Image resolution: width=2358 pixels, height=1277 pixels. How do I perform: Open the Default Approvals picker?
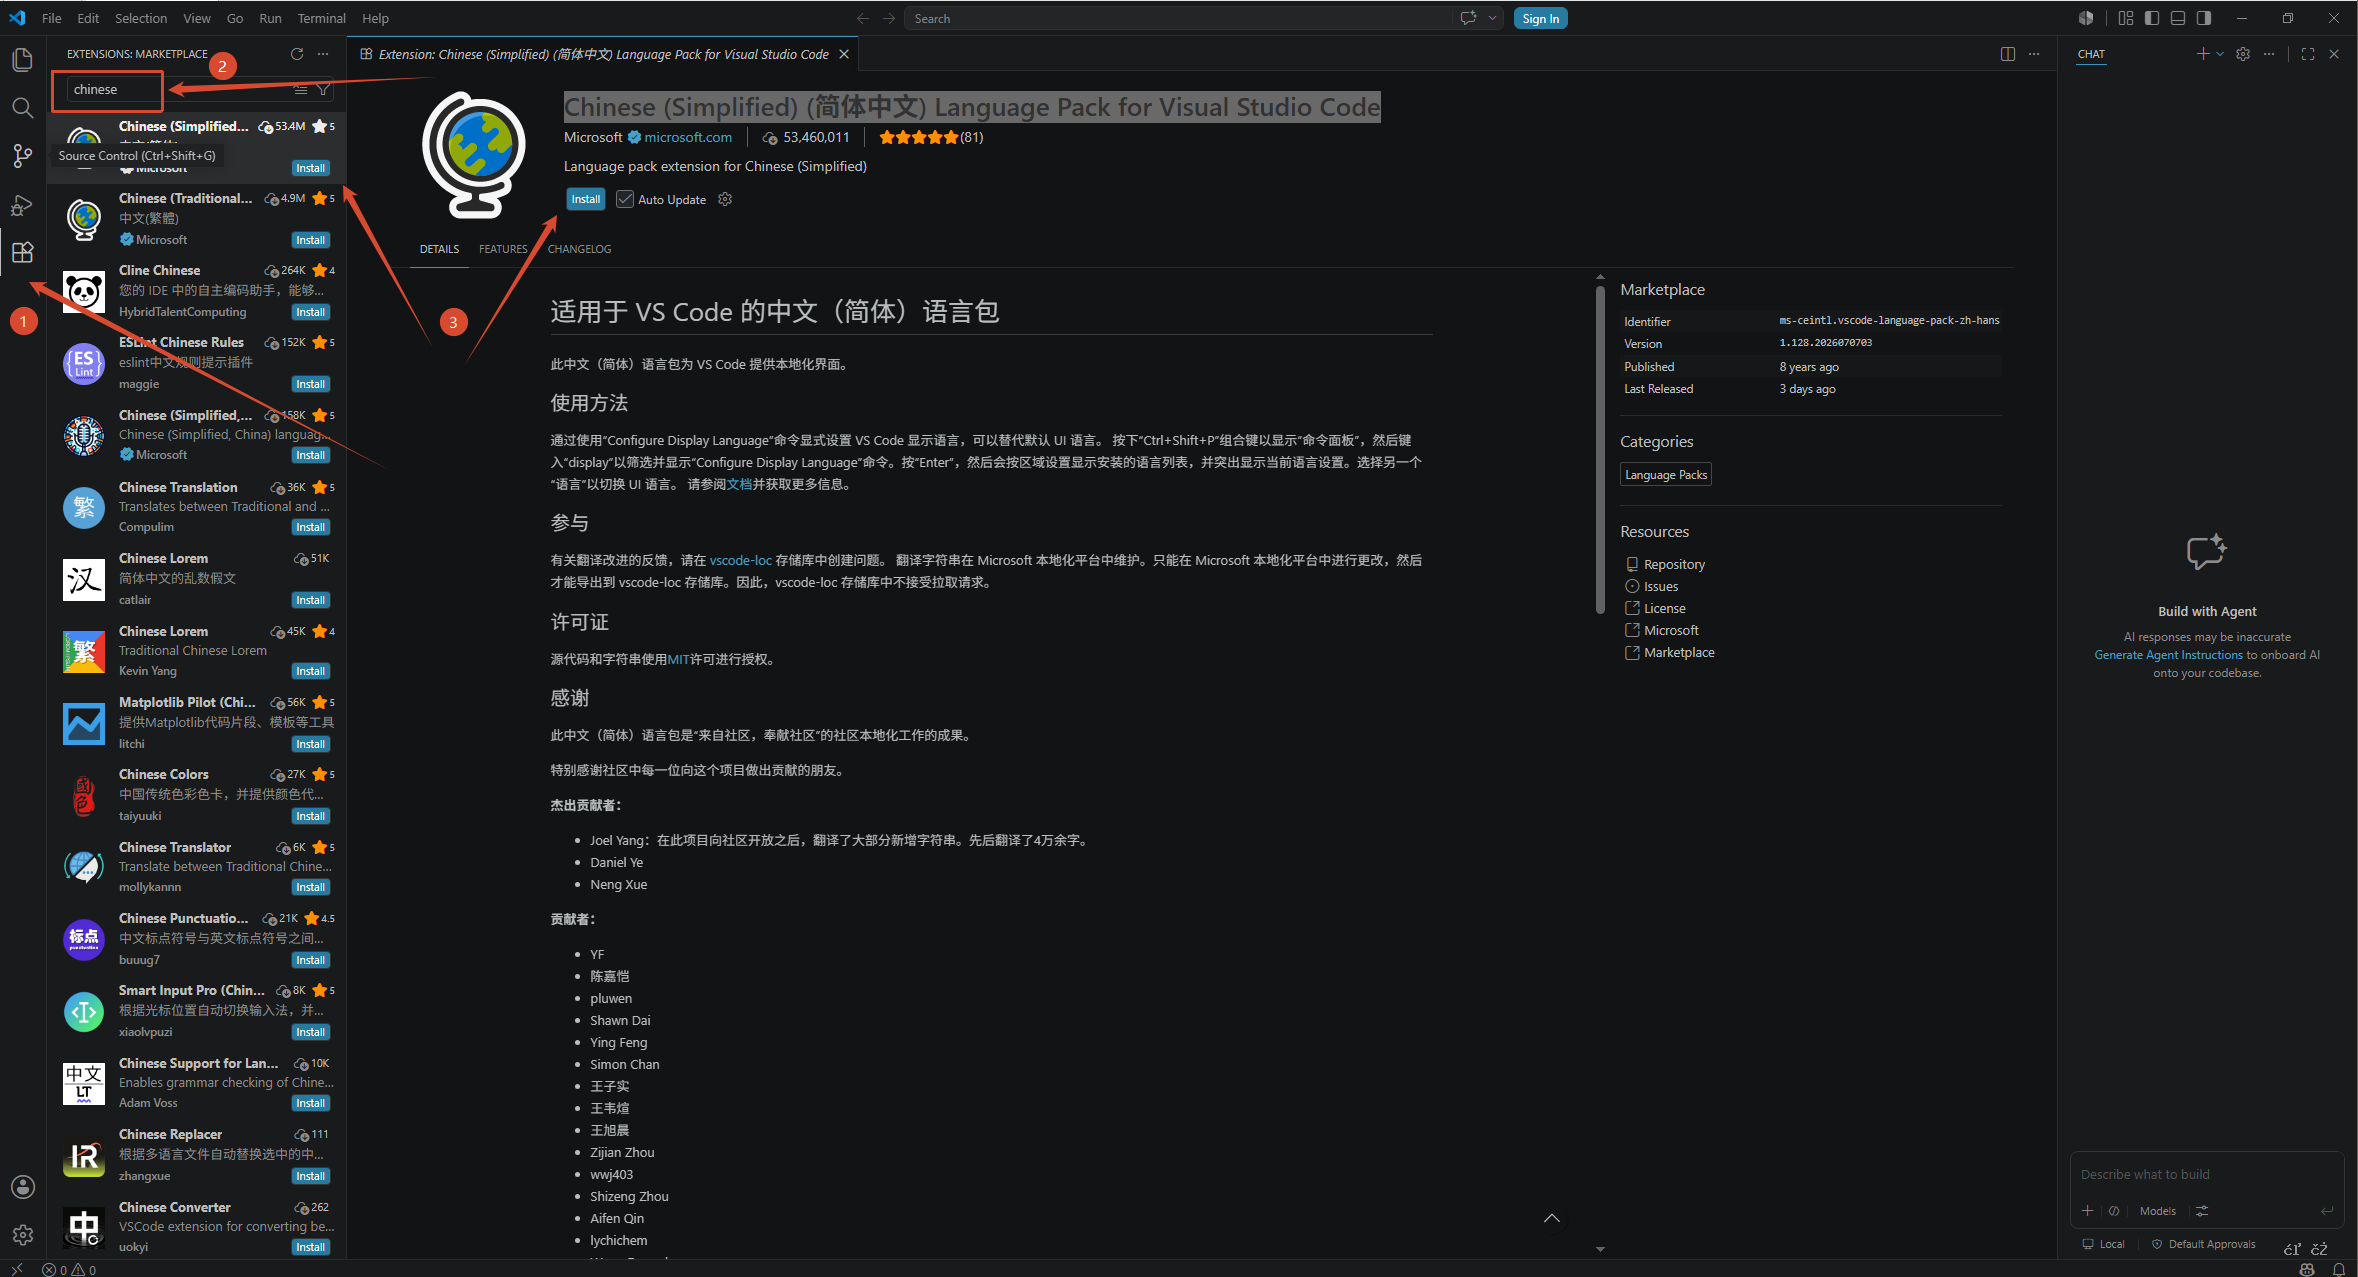tap(2203, 1244)
